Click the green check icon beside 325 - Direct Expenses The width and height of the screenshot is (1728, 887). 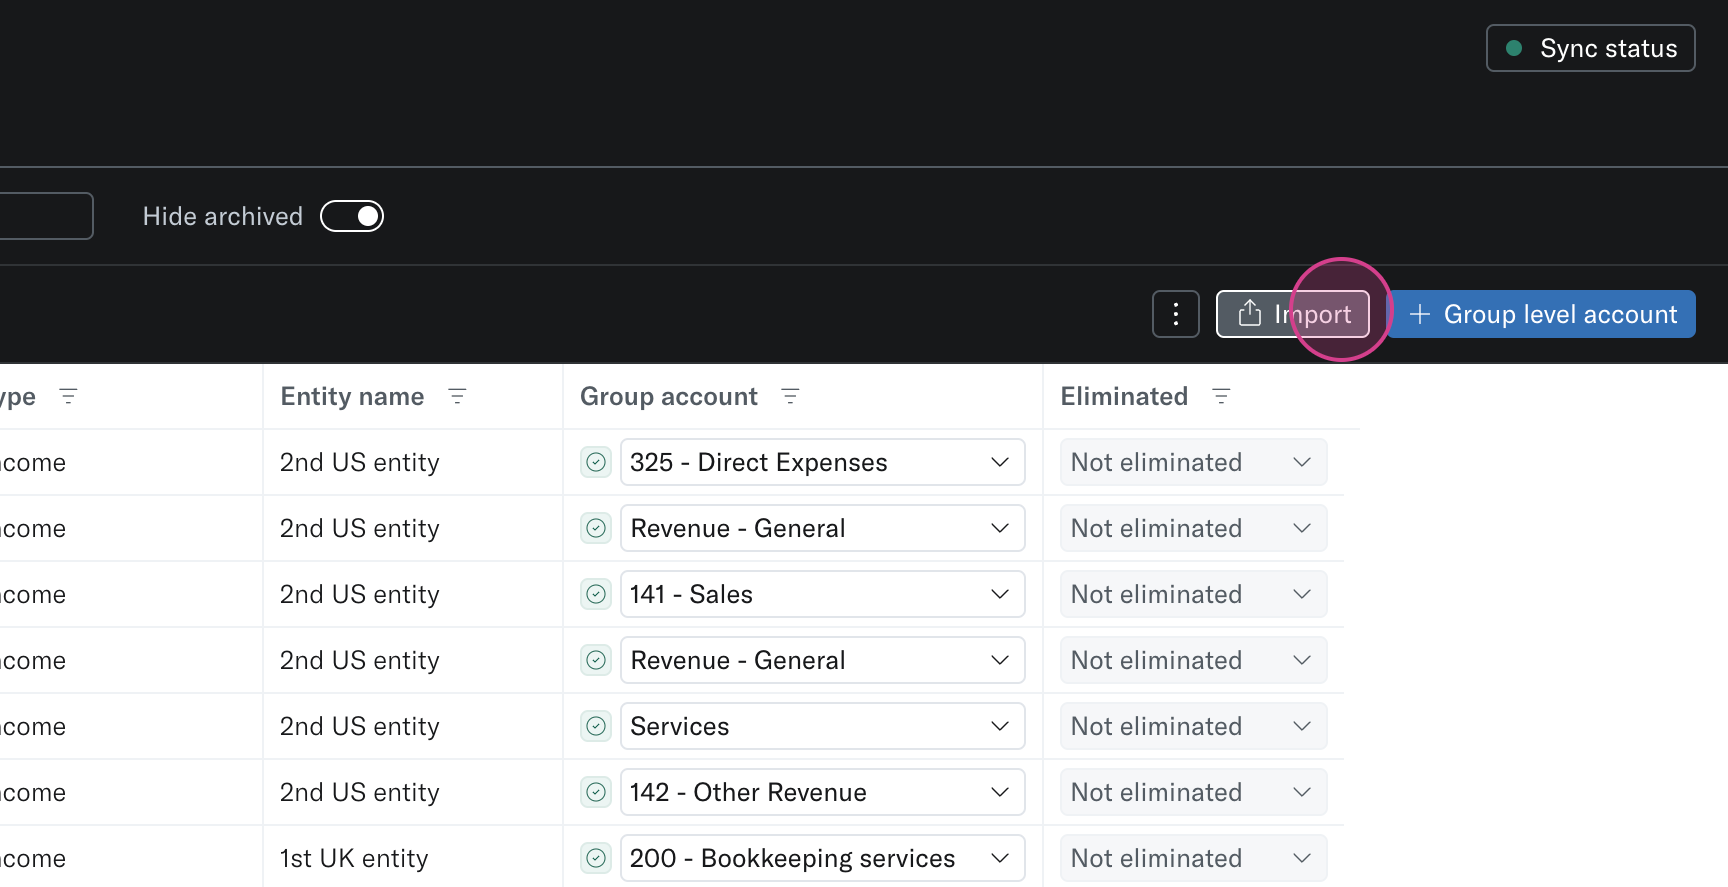596,462
